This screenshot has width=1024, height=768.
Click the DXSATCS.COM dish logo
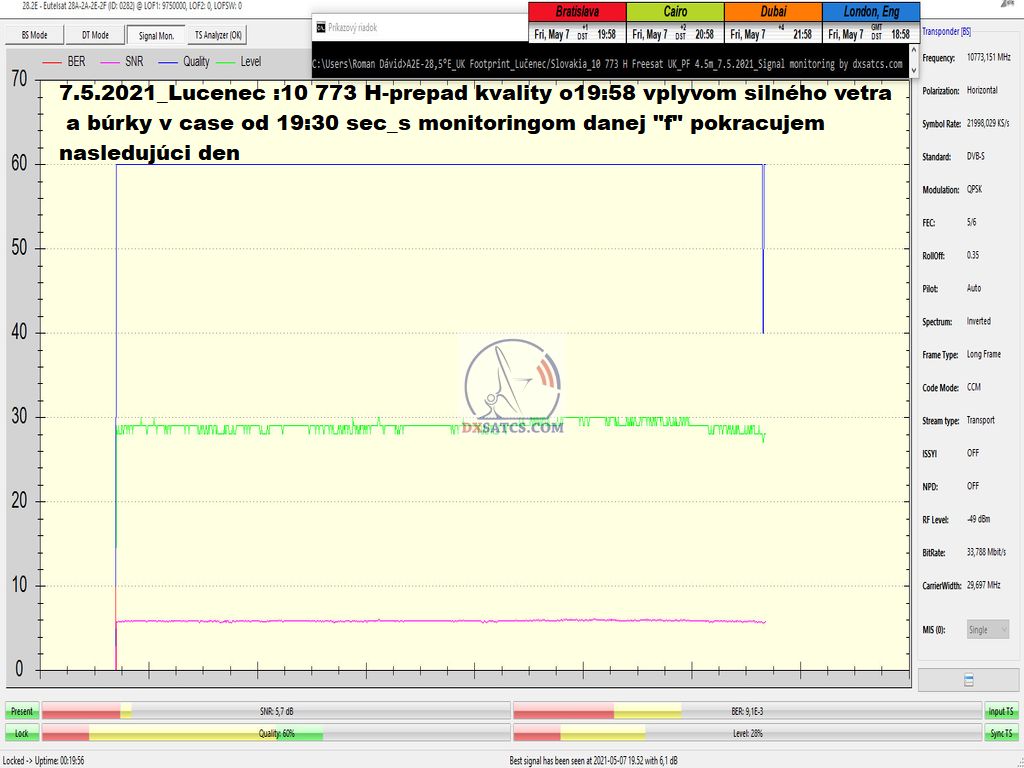pos(513,385)
